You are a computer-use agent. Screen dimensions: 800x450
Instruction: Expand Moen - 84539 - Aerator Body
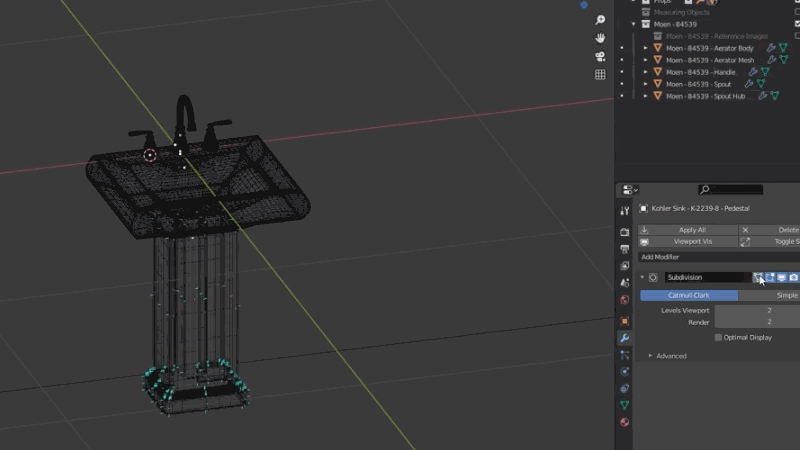645,48
